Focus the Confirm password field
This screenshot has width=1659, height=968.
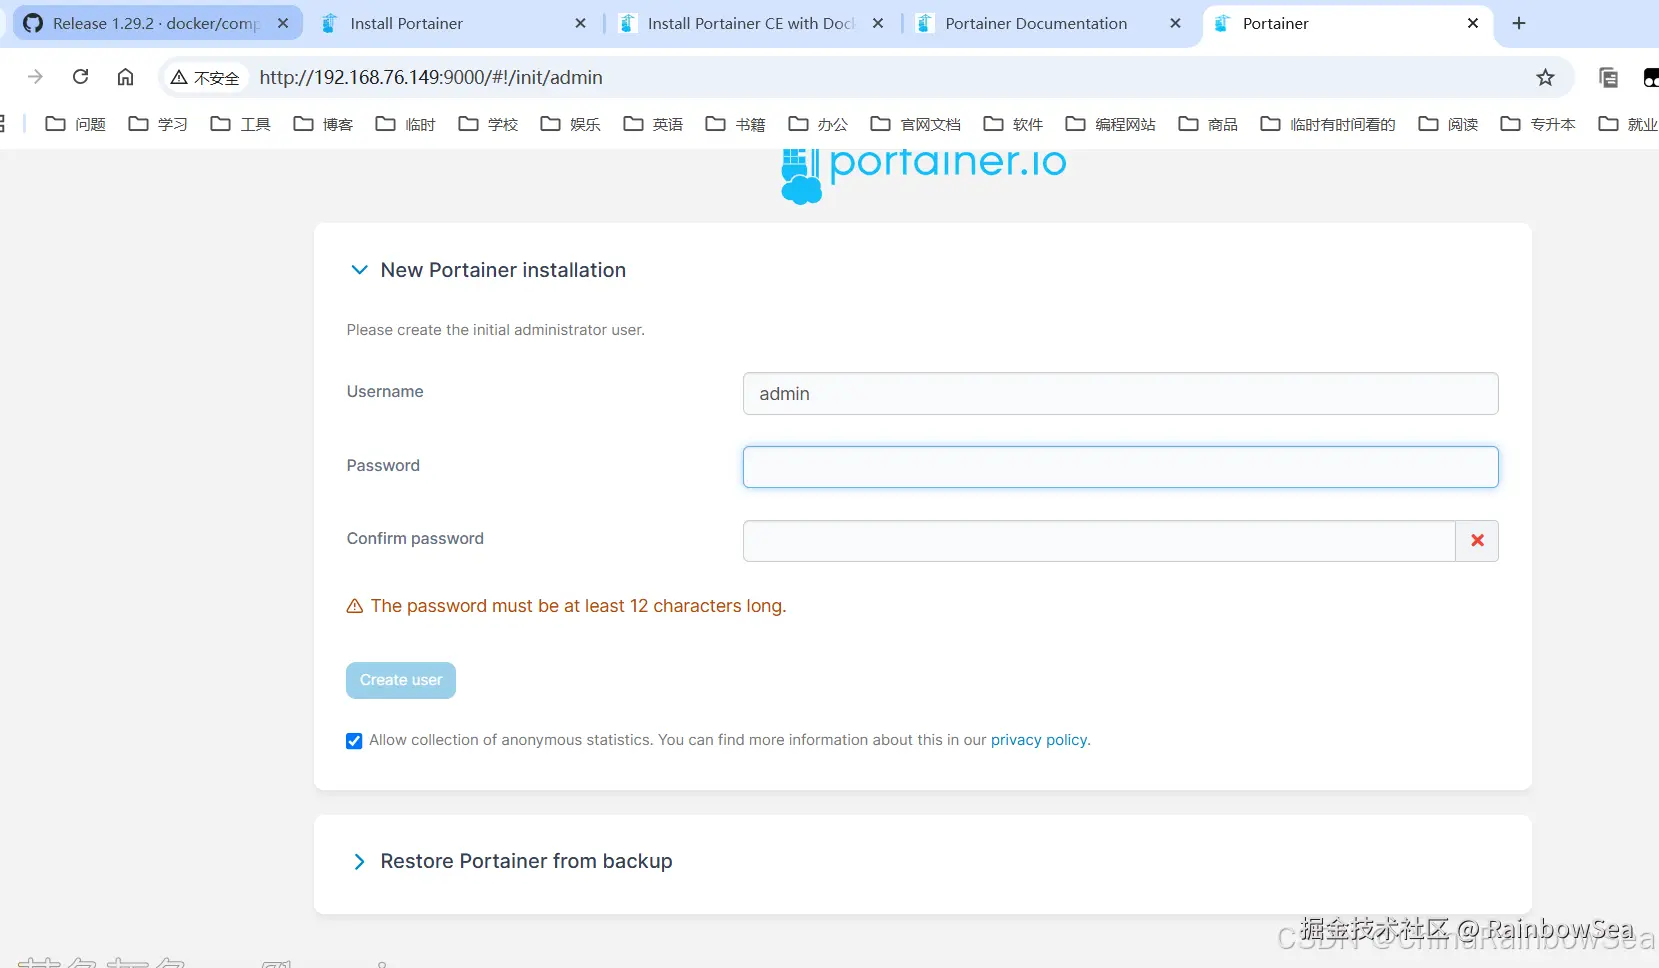point(1099,541)
